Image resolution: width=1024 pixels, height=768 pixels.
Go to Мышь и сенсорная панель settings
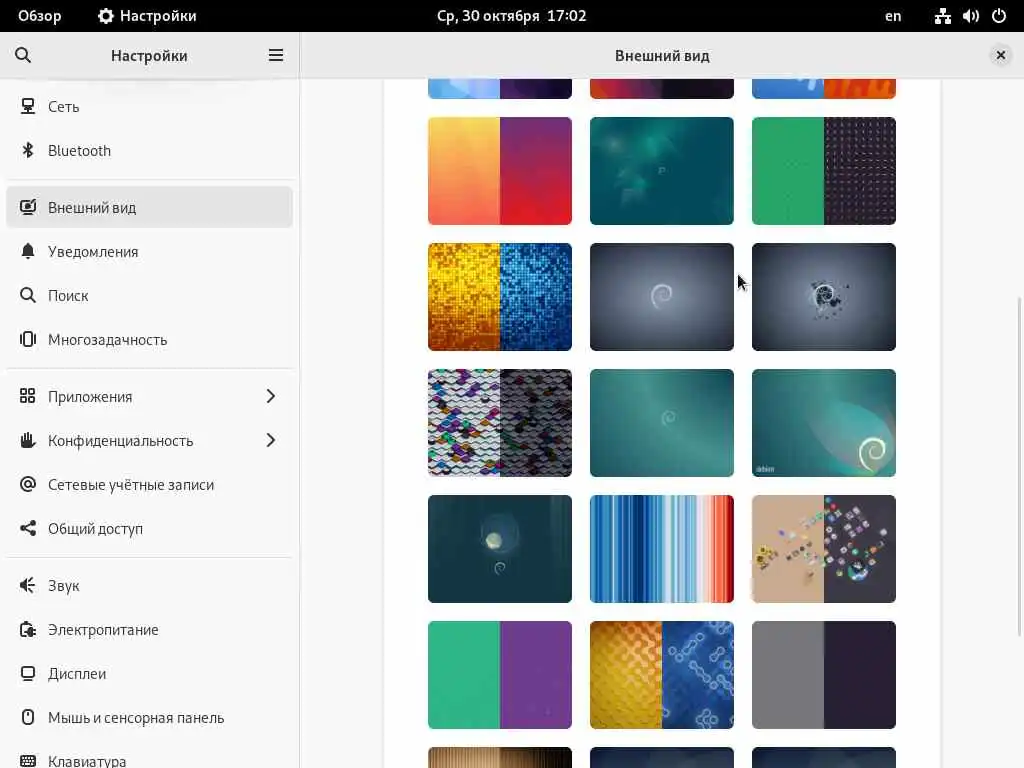point(150,717)
